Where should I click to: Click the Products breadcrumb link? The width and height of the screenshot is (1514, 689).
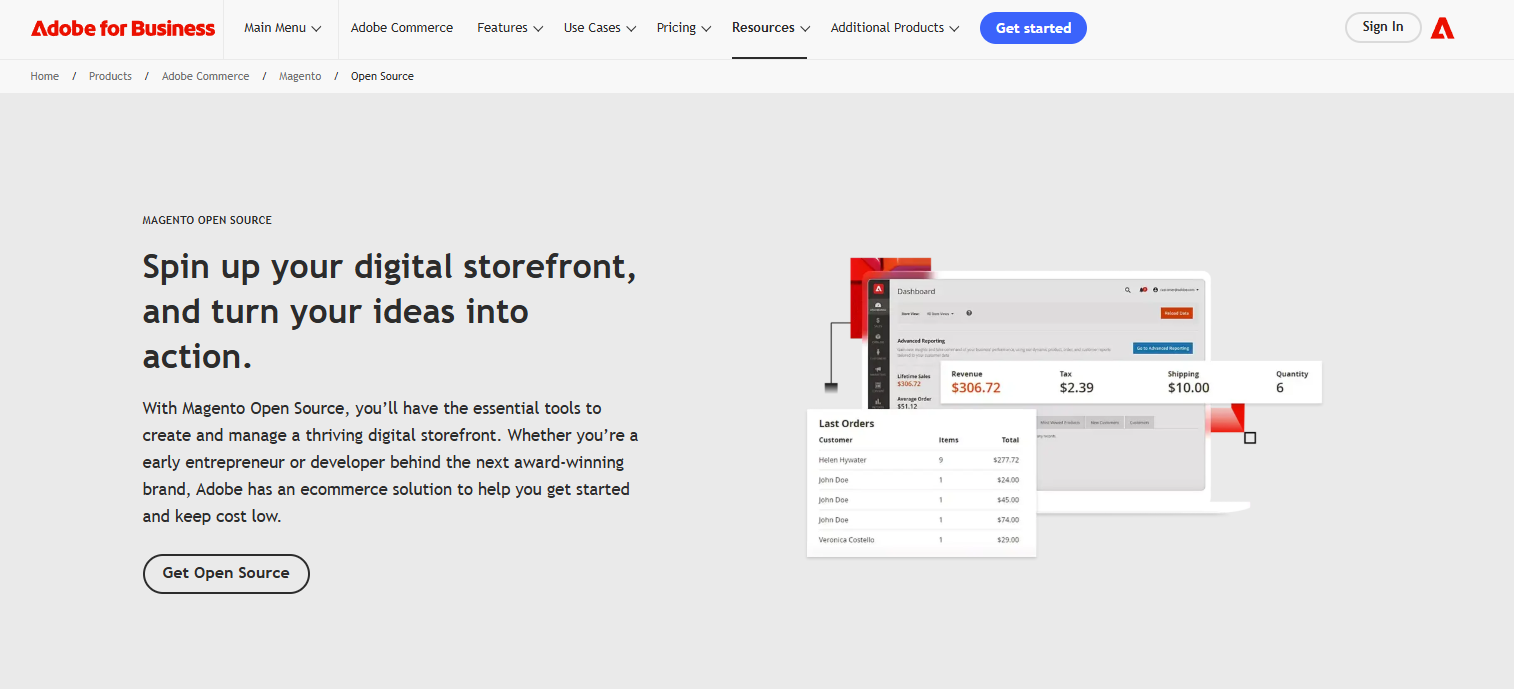pyautogui.click(x=110, y=76)
